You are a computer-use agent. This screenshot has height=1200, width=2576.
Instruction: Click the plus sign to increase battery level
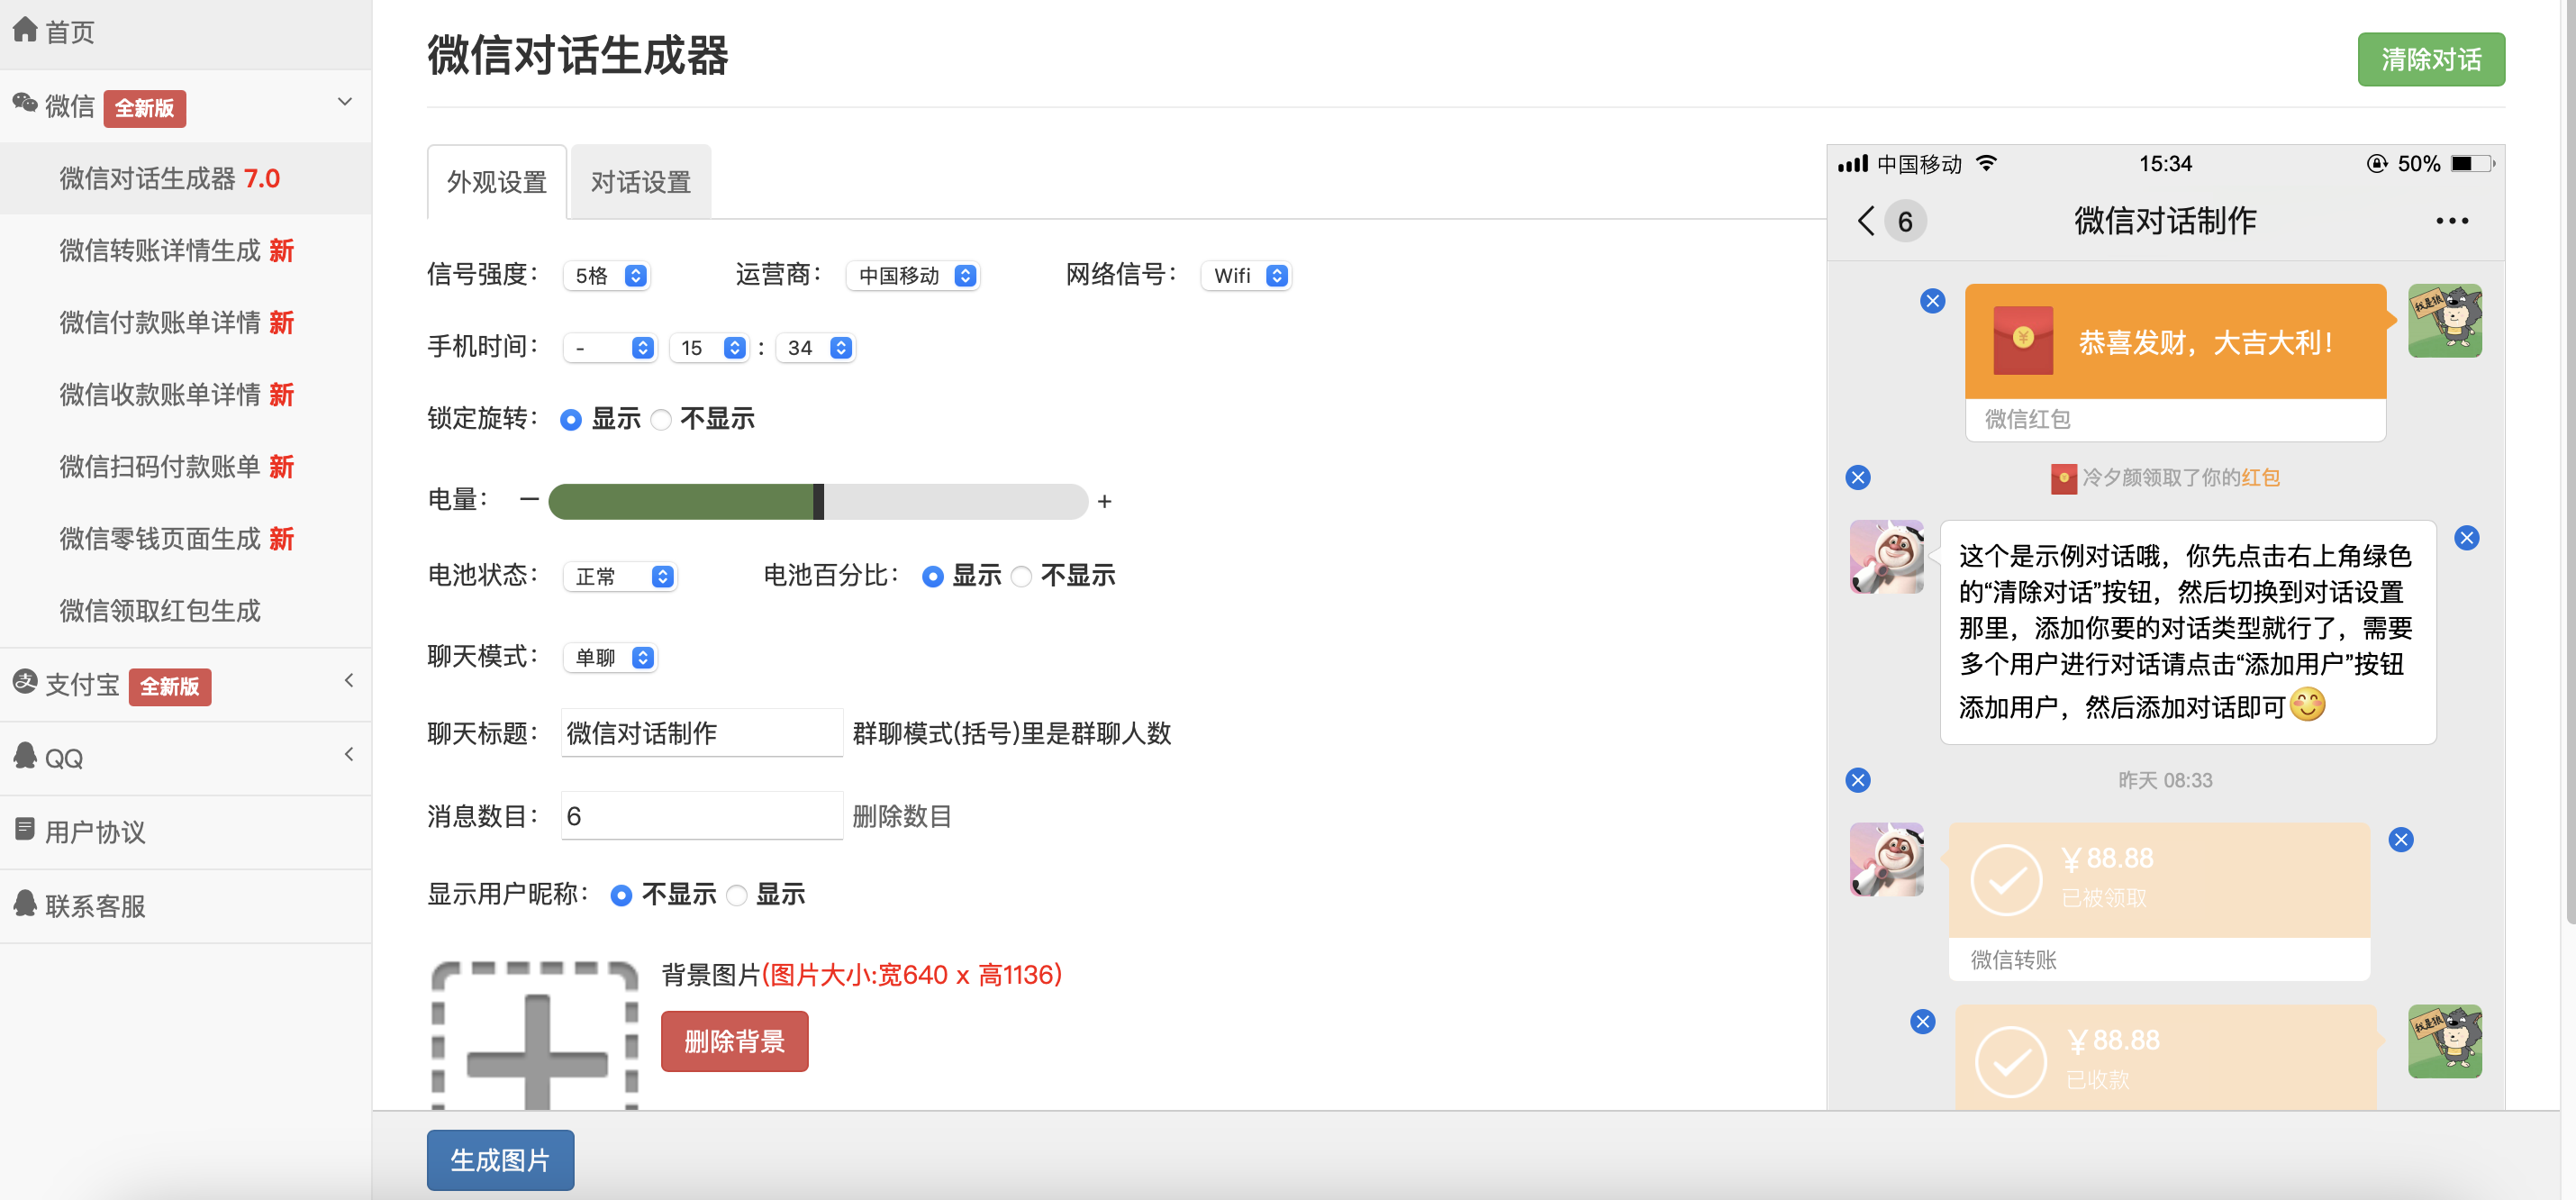[x=1104, y=502]
